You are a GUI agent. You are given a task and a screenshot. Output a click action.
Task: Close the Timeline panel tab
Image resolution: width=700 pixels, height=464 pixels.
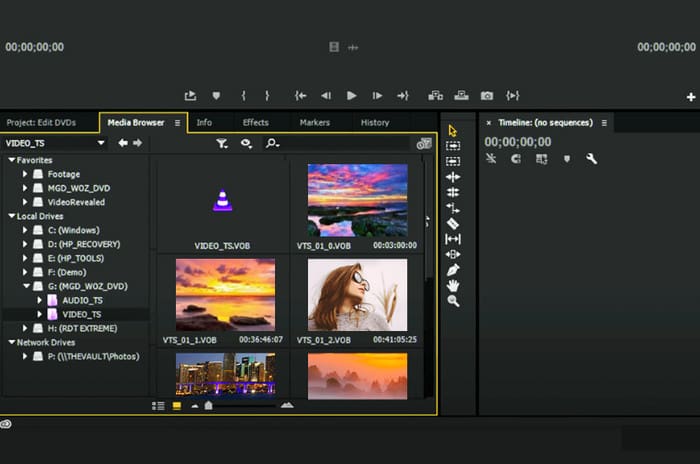[488, 123]
